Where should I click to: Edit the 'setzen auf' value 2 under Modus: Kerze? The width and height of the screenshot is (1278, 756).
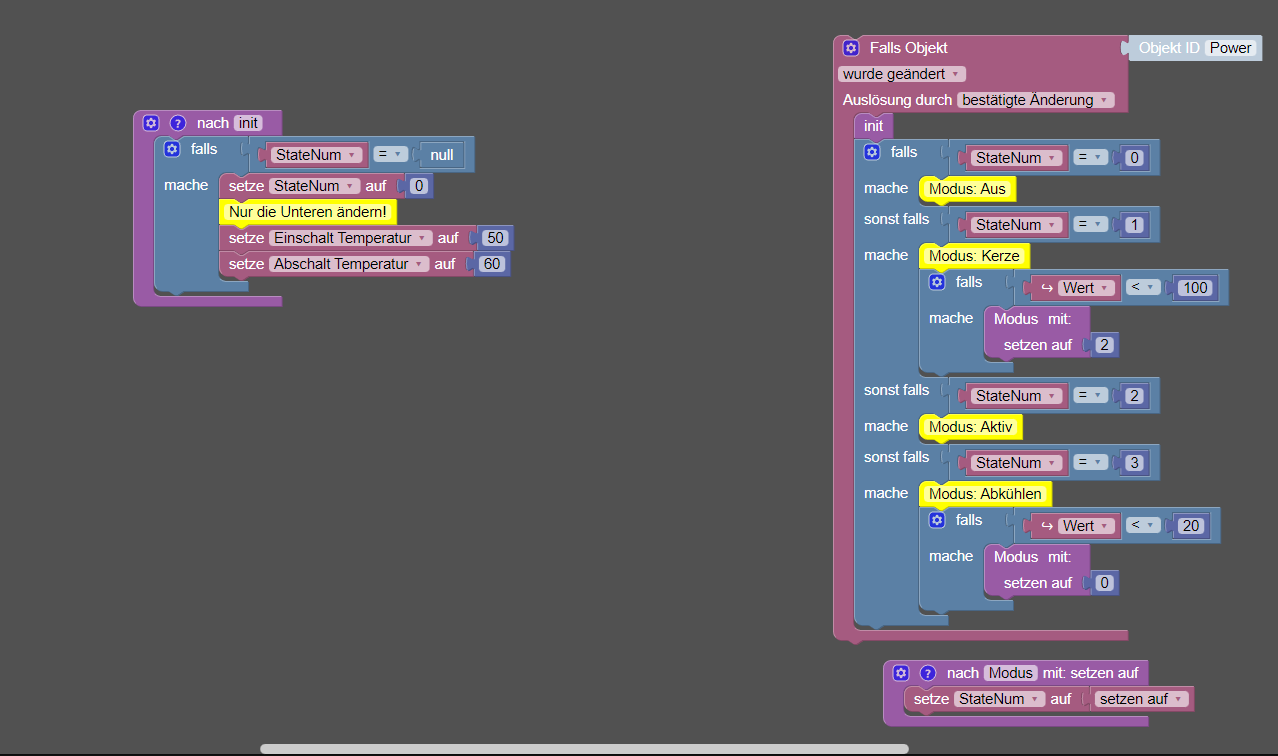click(x=1103, y=345)
